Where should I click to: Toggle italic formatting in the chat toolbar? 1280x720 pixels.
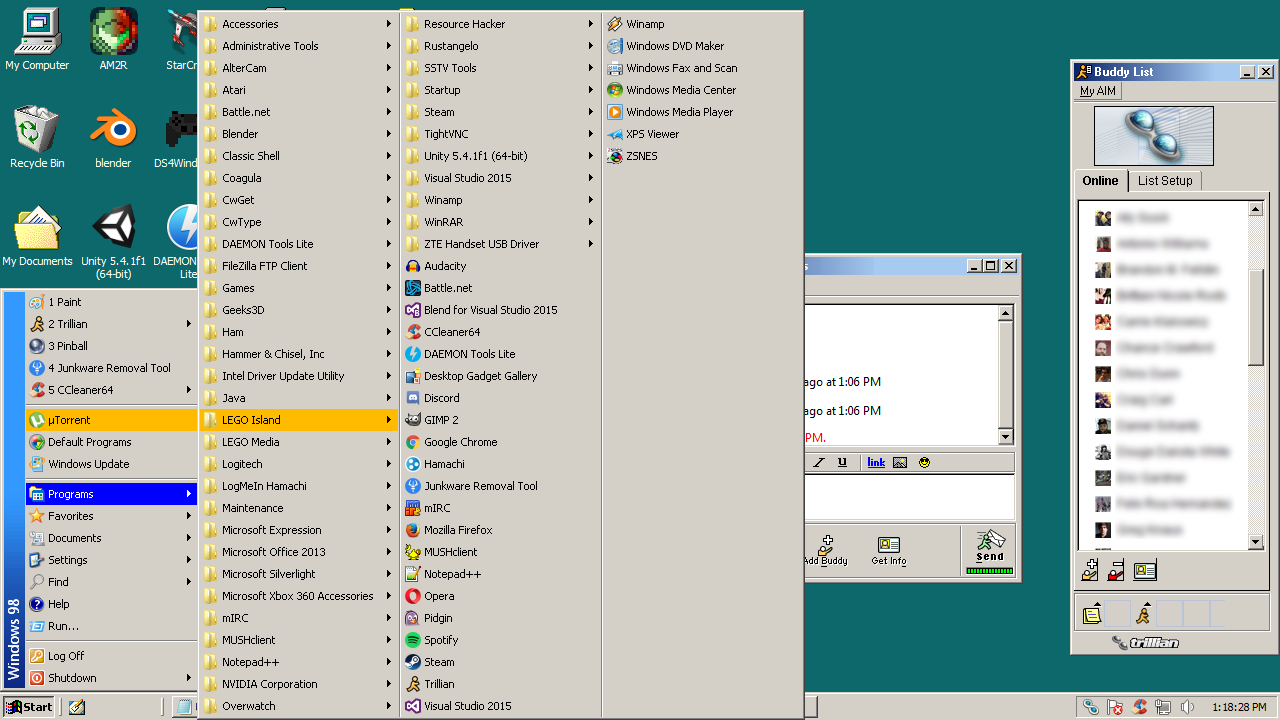(x=819, y=462)
